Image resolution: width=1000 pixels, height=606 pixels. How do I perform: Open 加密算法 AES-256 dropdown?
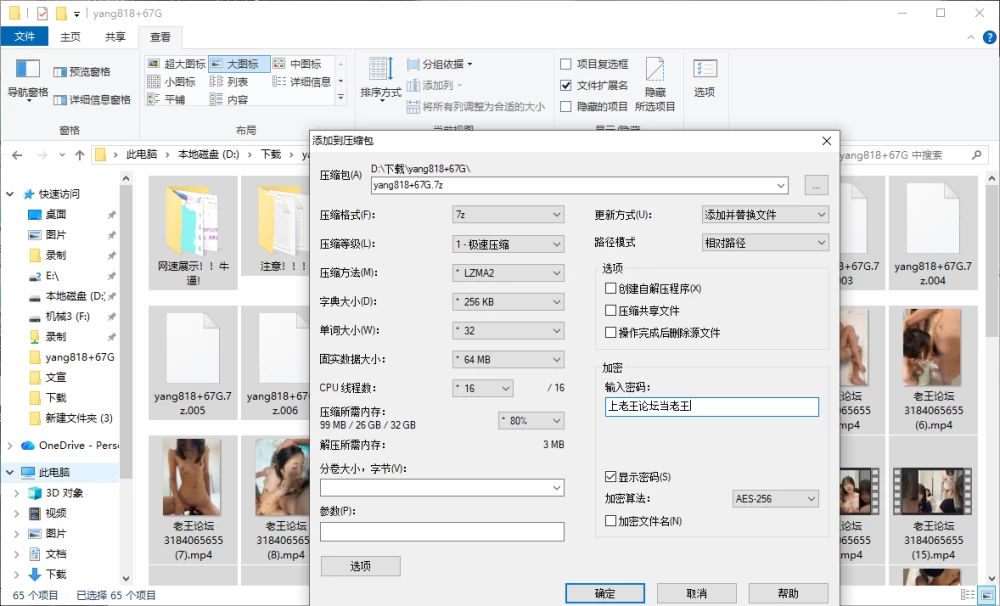click(776, 499)
